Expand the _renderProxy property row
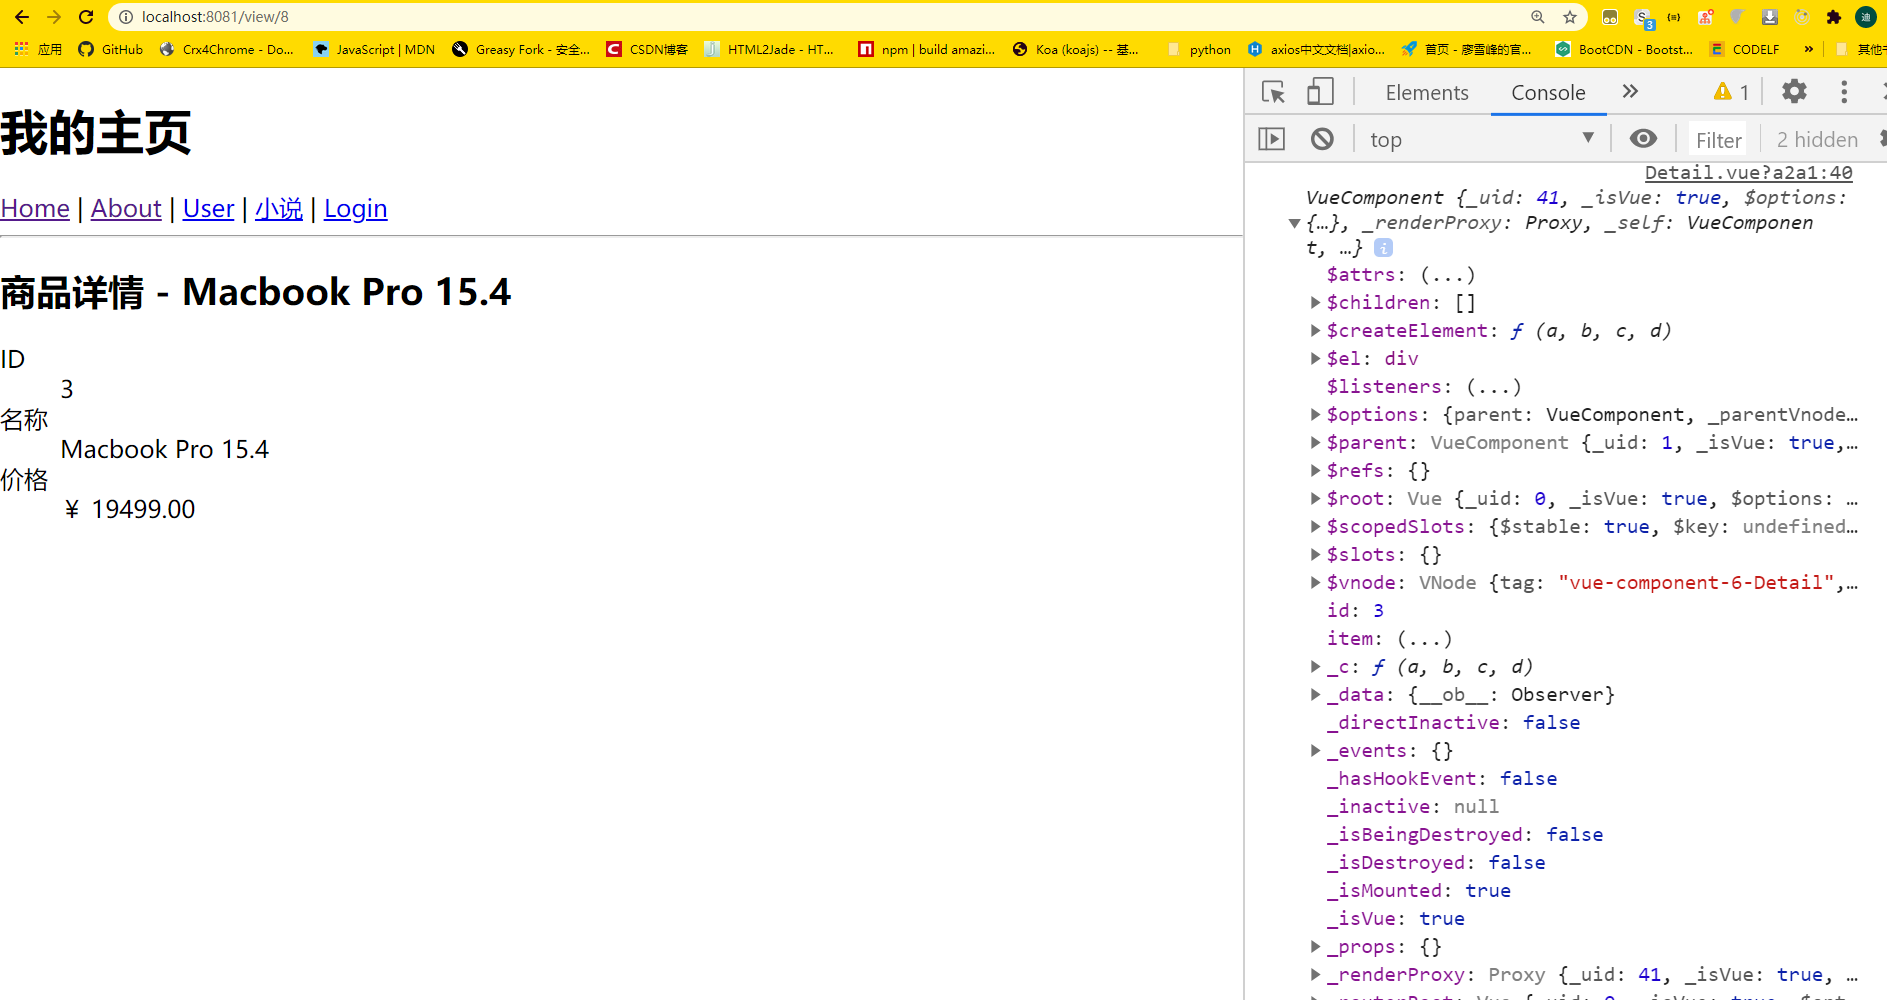1887x1000 pixels. 1315,974
